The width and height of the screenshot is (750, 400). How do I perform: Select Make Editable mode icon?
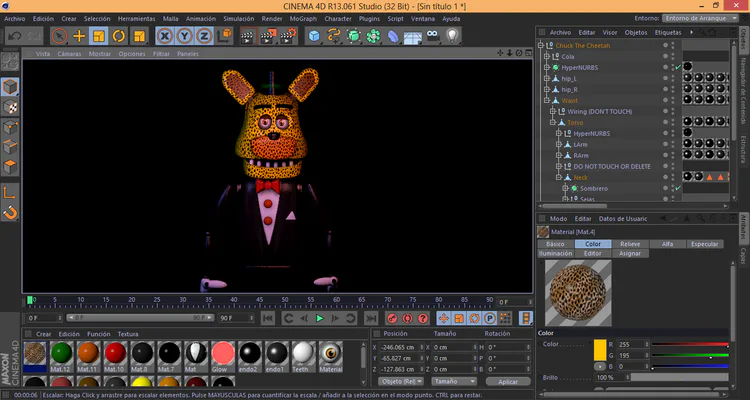(x=10, y=62)
